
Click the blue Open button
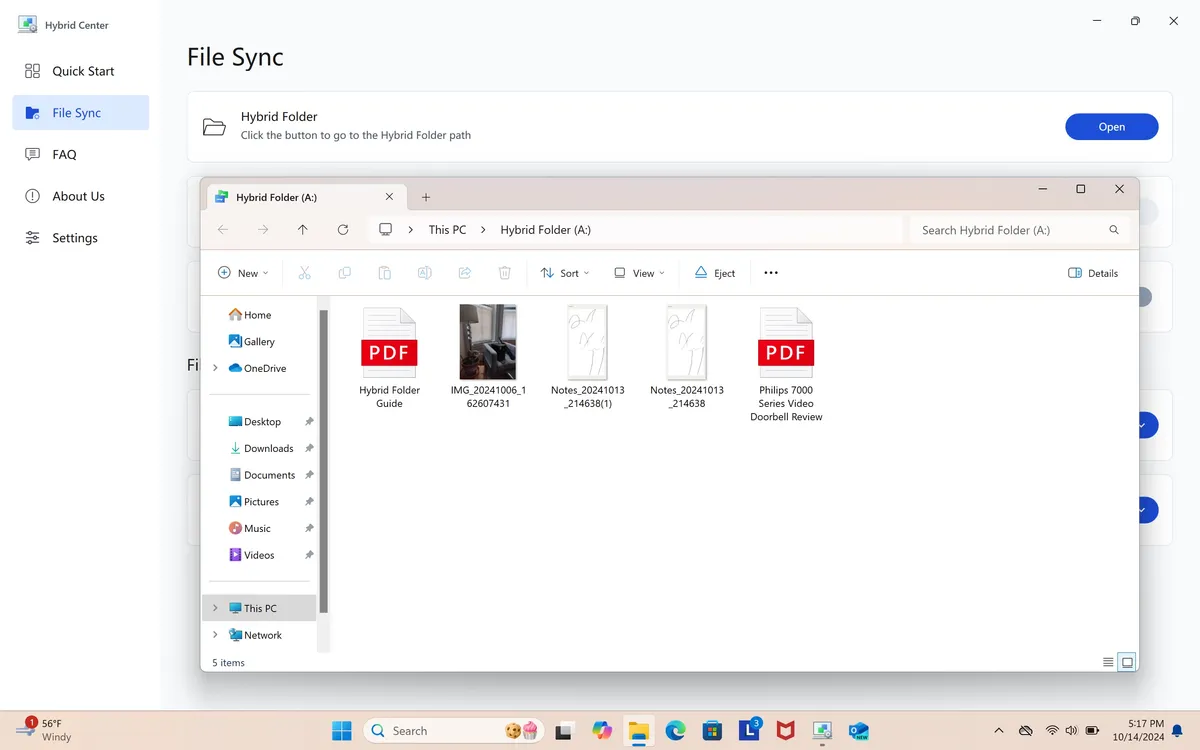click(x=1111, y=127)
